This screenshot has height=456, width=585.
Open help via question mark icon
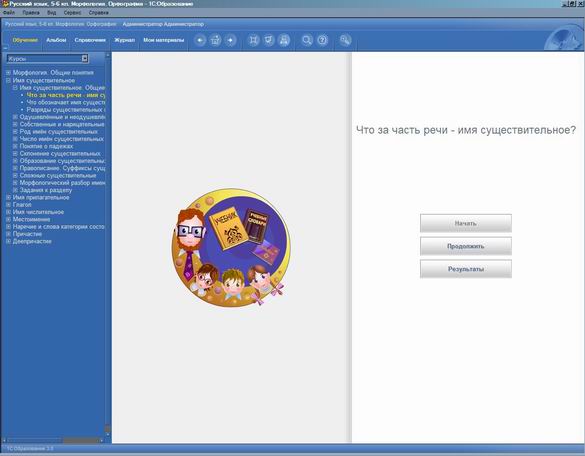322,40
